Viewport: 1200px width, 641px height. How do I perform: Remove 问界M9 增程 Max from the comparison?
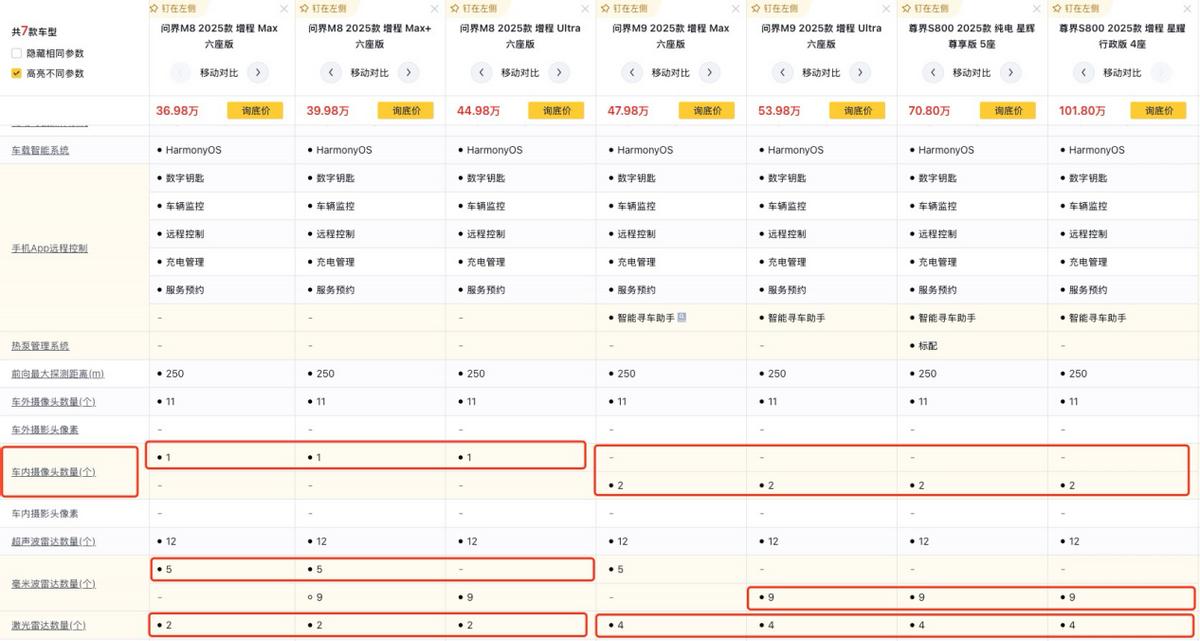[x=735, y=8]
